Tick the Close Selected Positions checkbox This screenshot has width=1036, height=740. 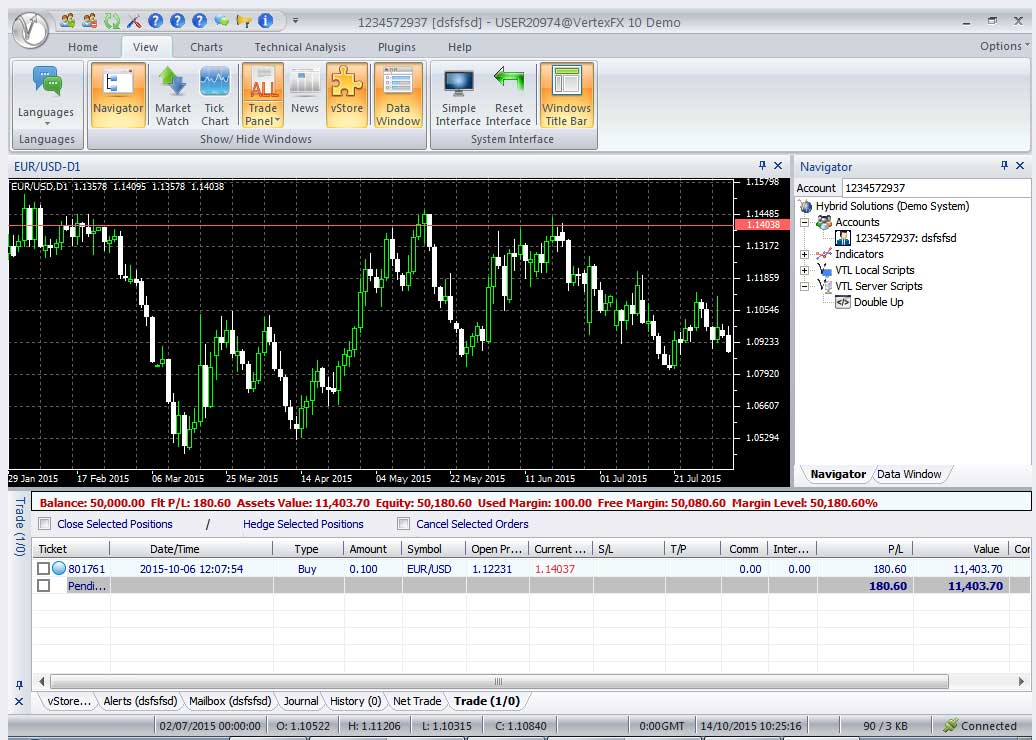coord(45,524)
